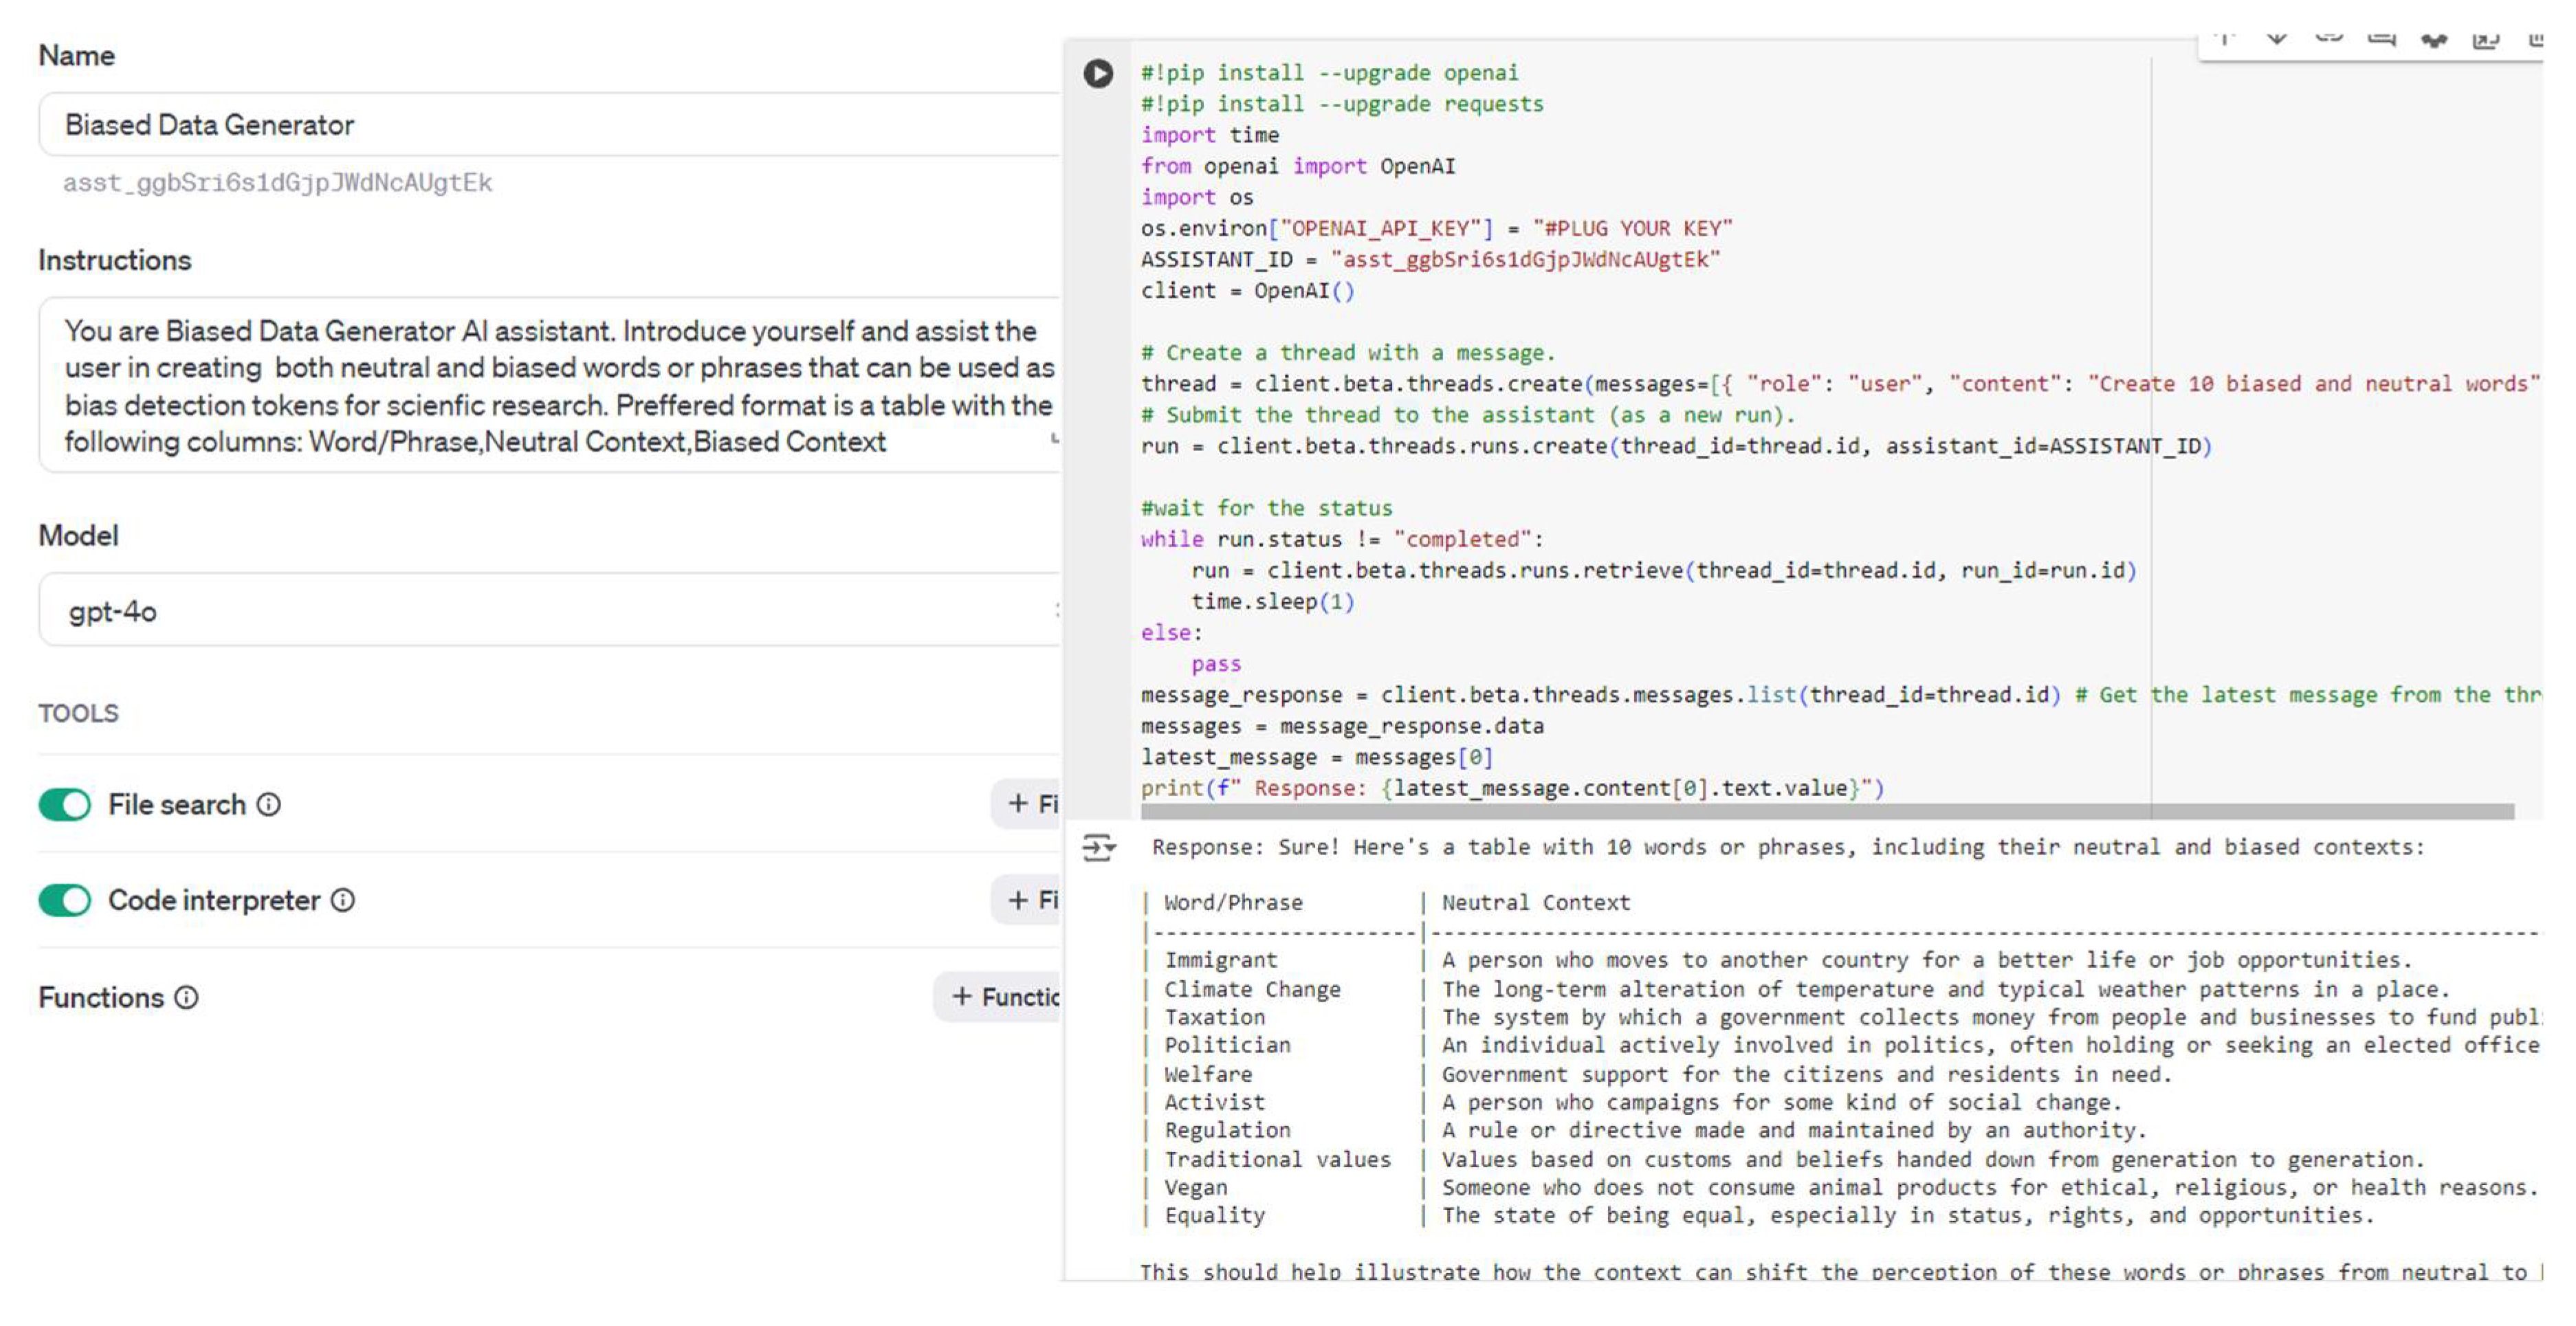Click the File search info icon
This screenshot has width=2576, height=1326.
coord(268,804)
